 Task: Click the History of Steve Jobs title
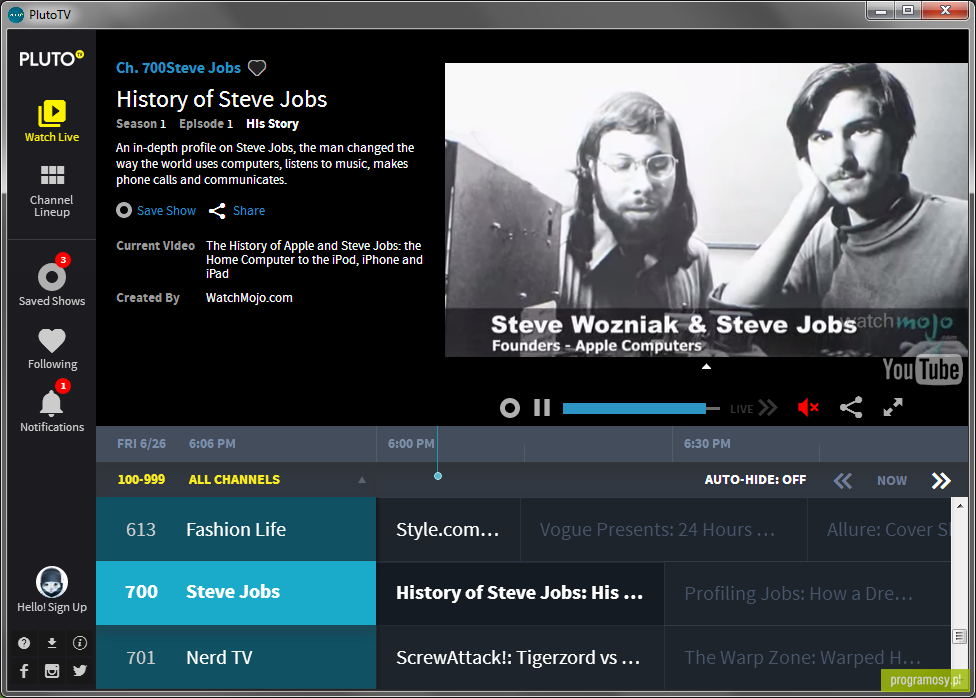222,99
